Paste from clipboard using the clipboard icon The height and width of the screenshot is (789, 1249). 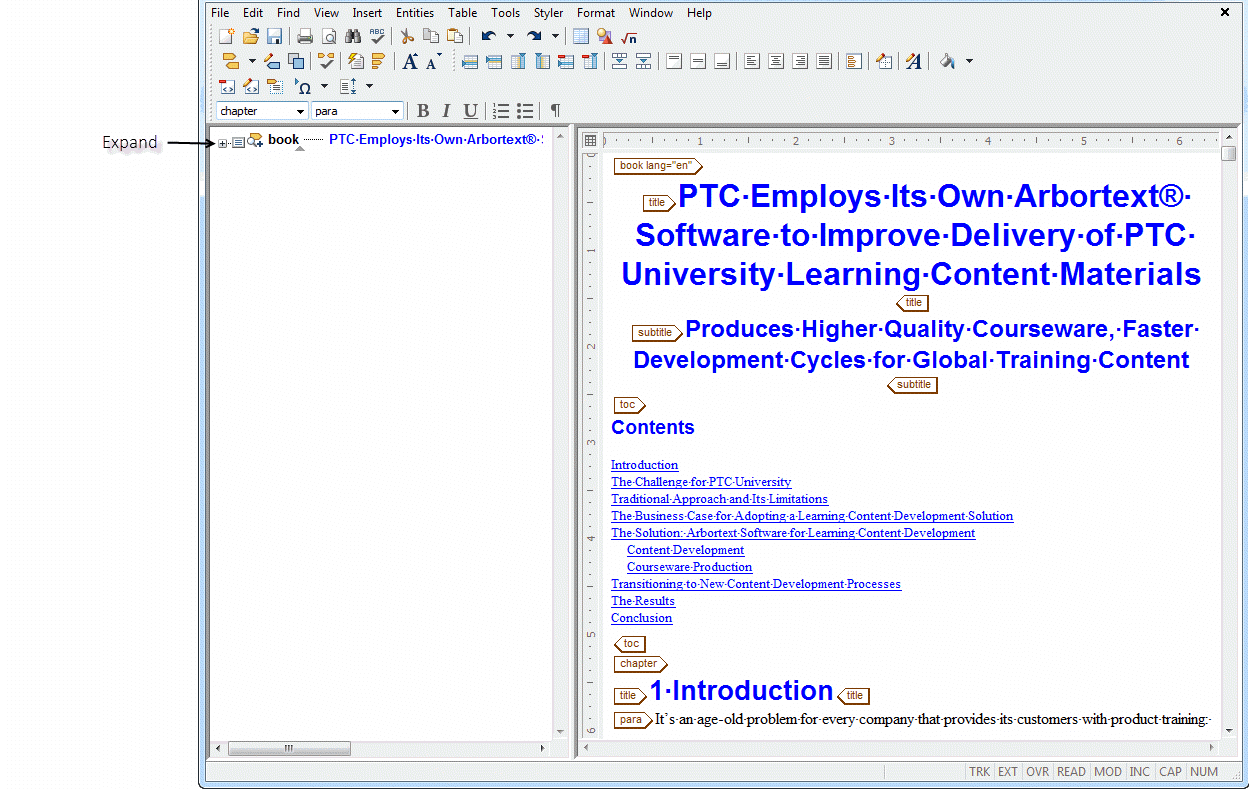coord(455,36)
